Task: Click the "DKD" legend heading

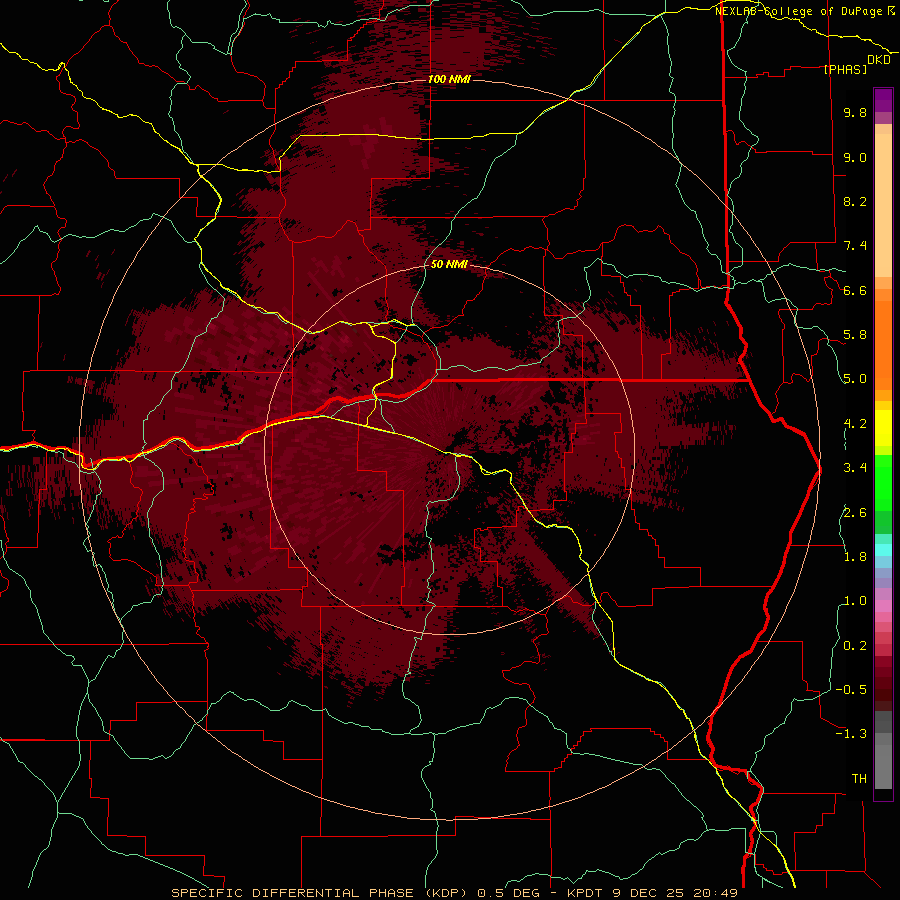Action: coord(879,60)
